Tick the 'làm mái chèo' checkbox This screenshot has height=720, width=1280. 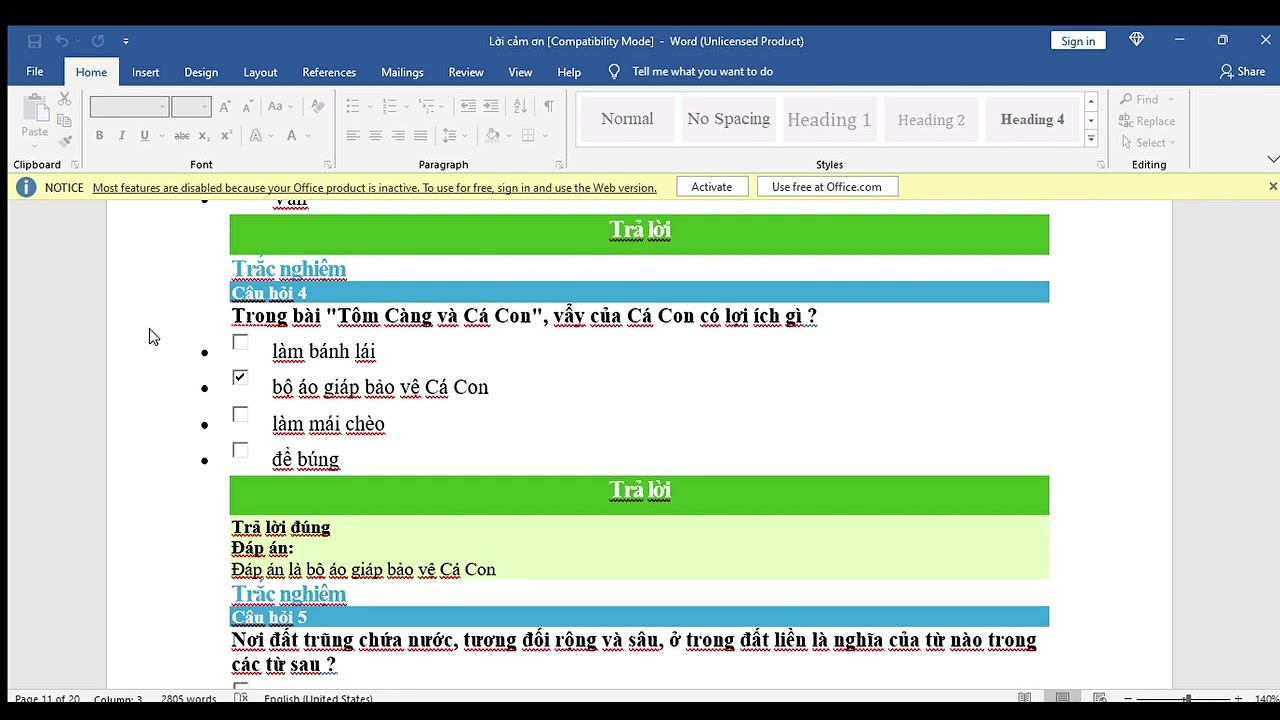pos(240,414)
